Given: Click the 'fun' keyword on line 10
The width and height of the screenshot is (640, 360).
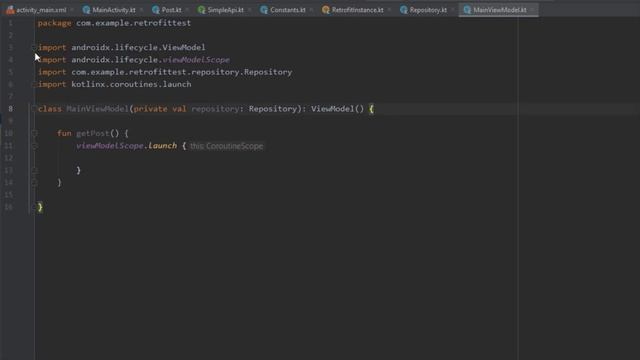Looking at the screenshot, I should tap(64, 133).
